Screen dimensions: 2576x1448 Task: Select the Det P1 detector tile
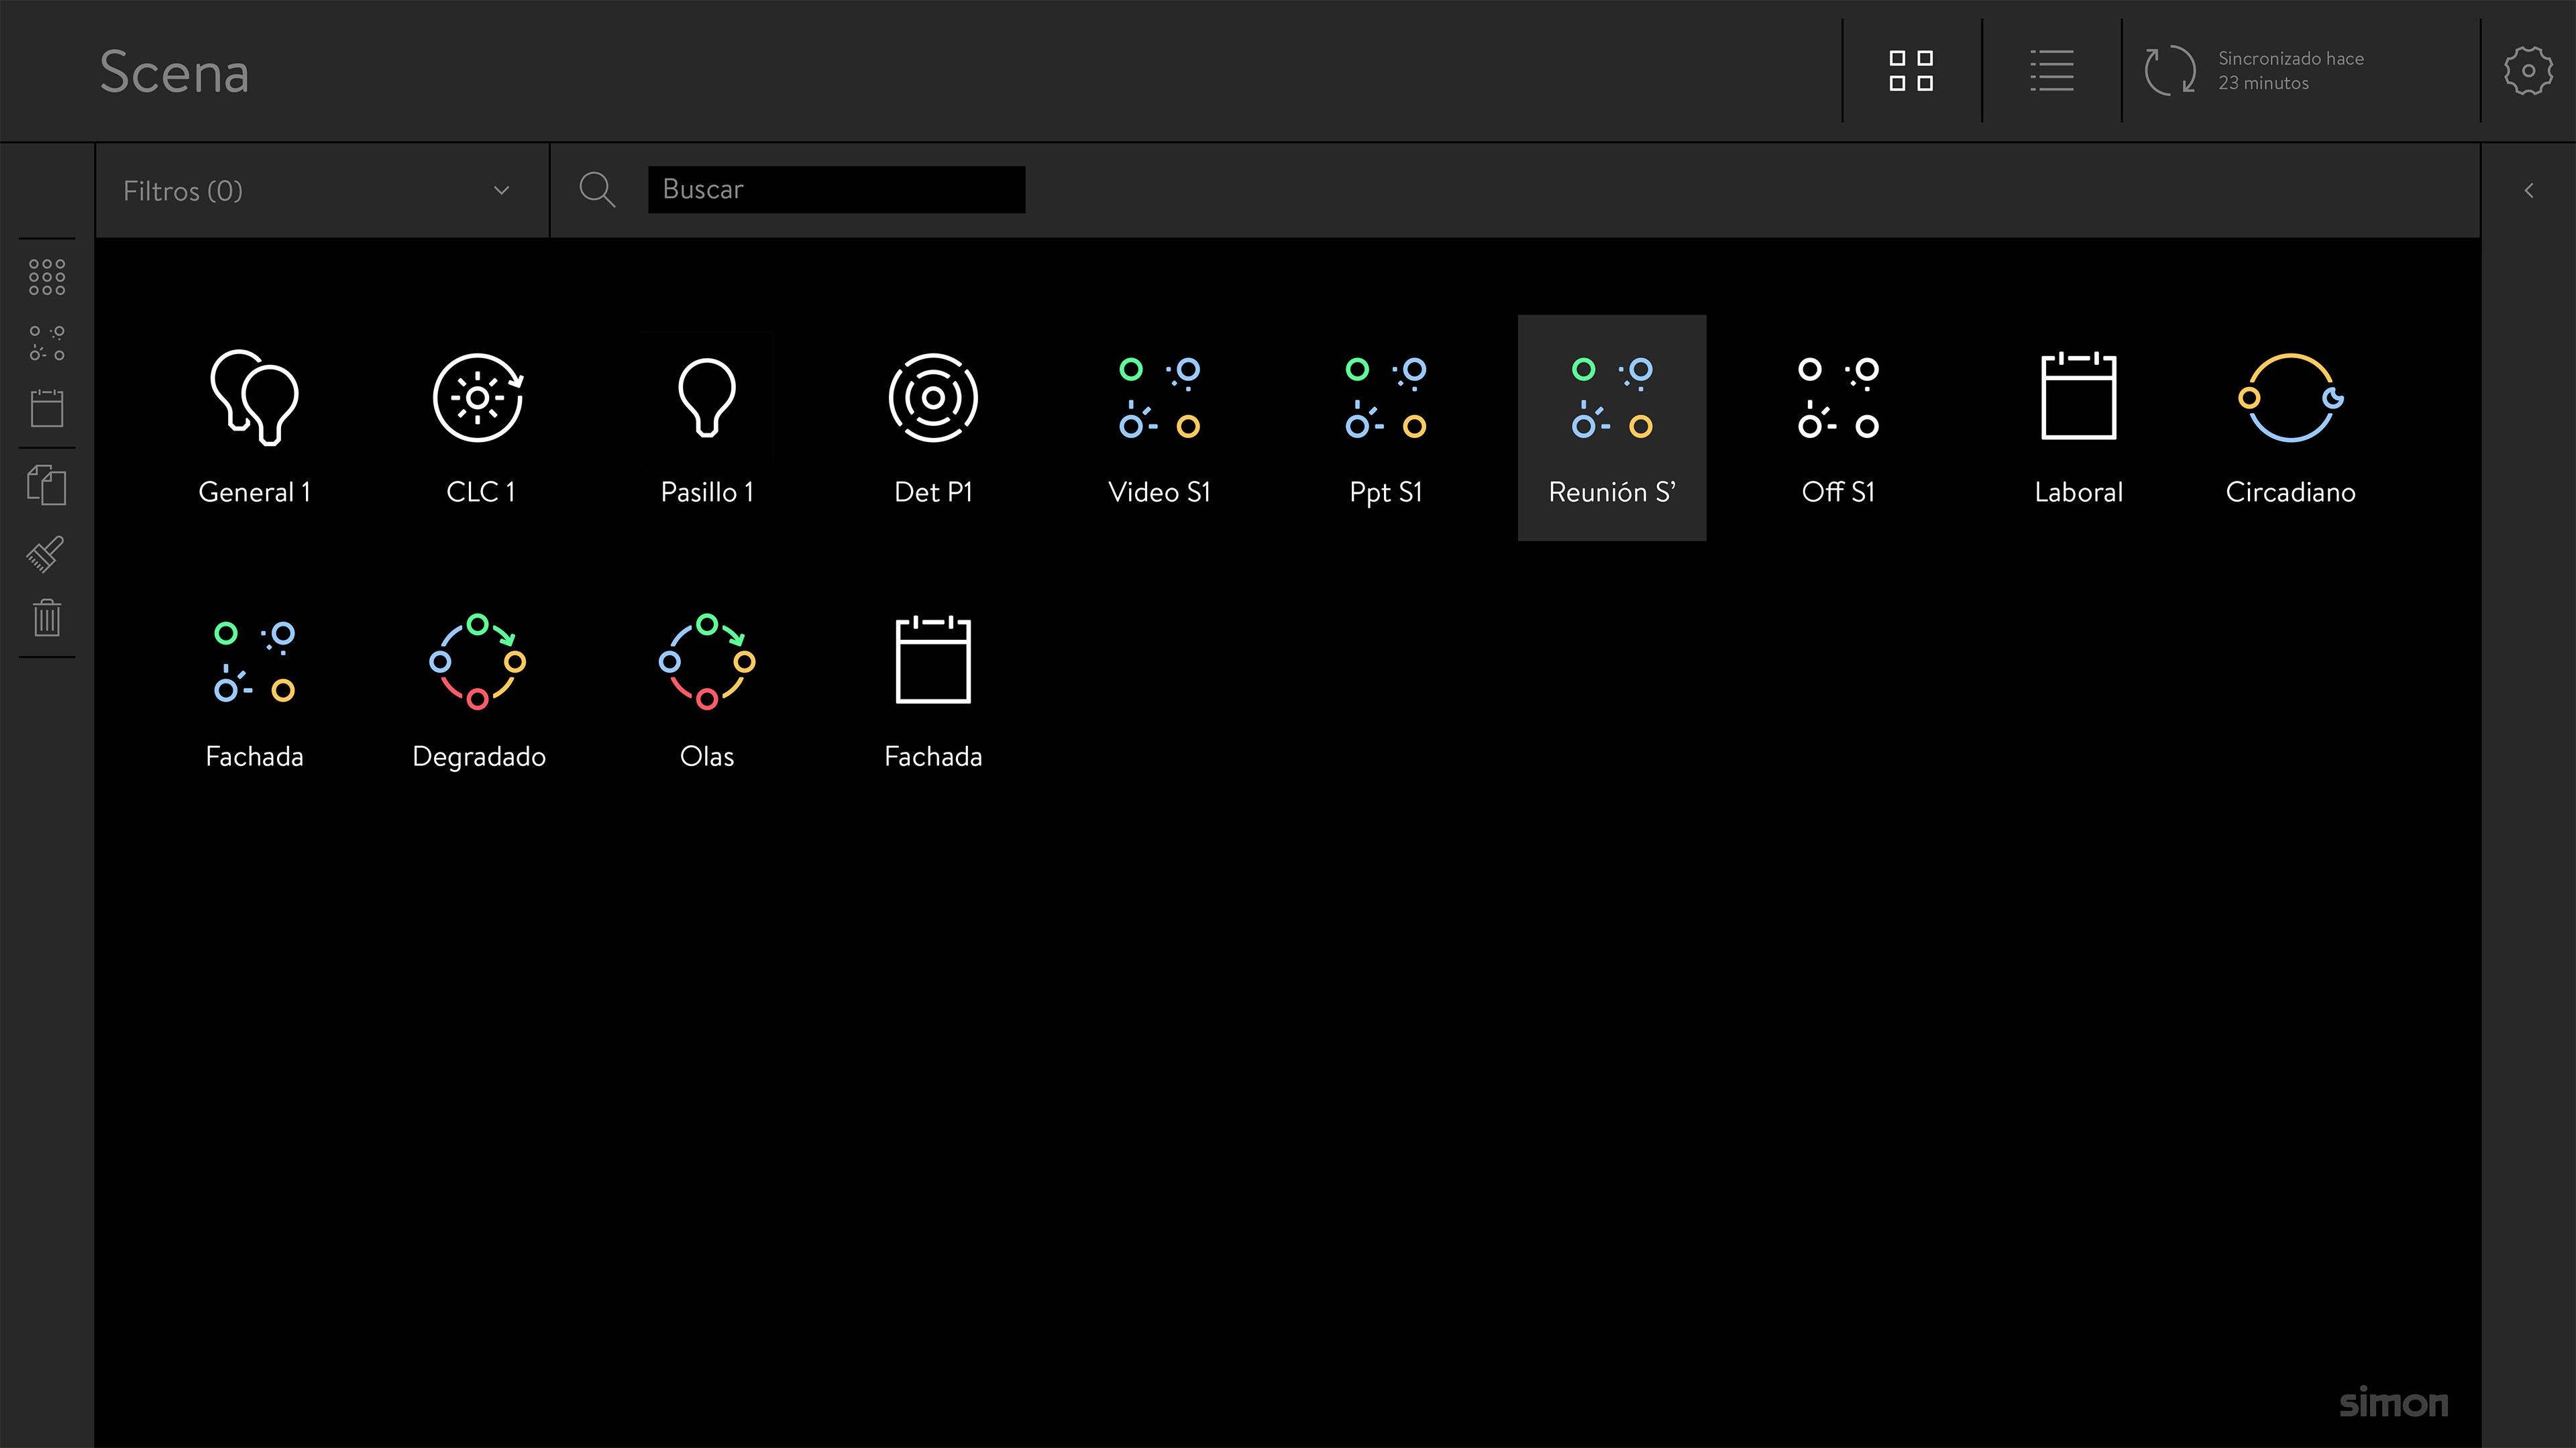[932, 425]
